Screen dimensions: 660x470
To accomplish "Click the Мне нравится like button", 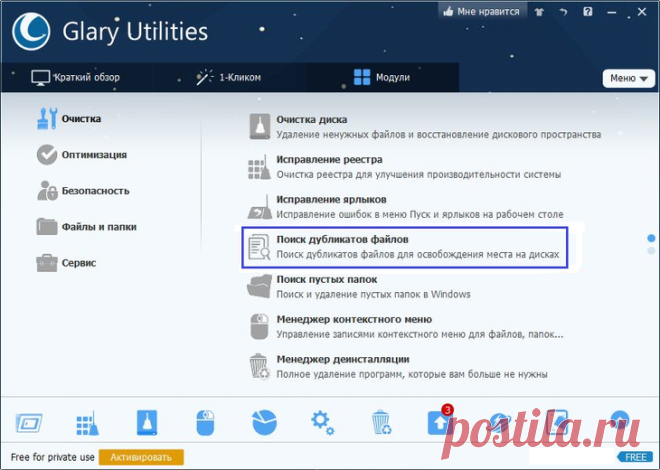I will pyautogui.click(x=482, y=11).
